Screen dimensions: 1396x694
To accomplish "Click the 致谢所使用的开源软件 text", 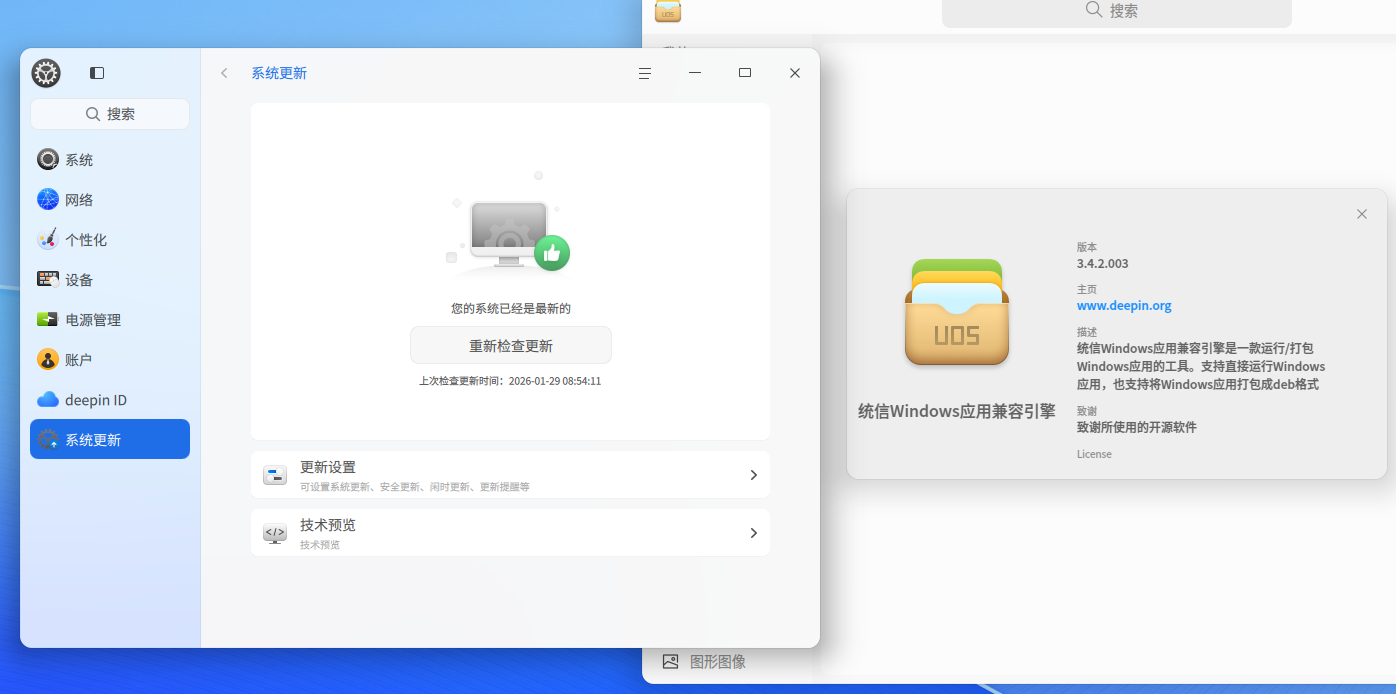I will (1137, 427).
